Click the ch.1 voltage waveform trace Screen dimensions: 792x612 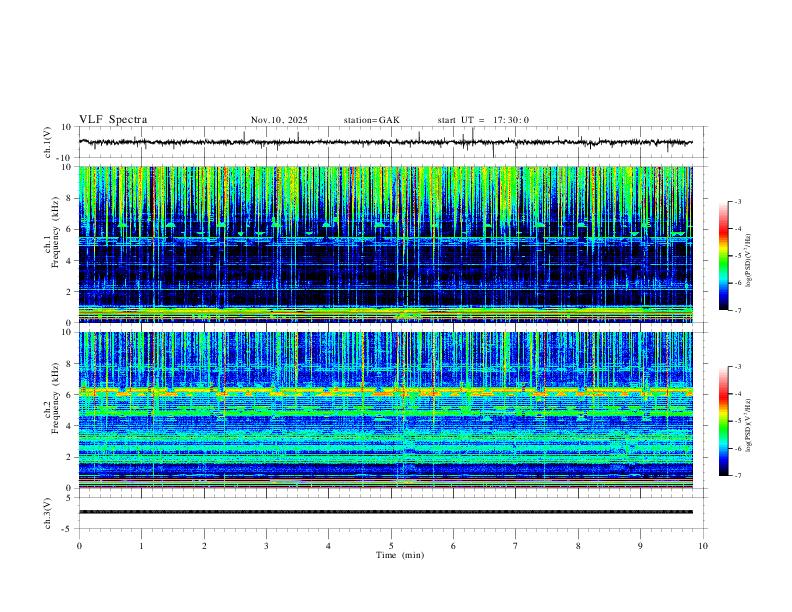pos(385,142)
